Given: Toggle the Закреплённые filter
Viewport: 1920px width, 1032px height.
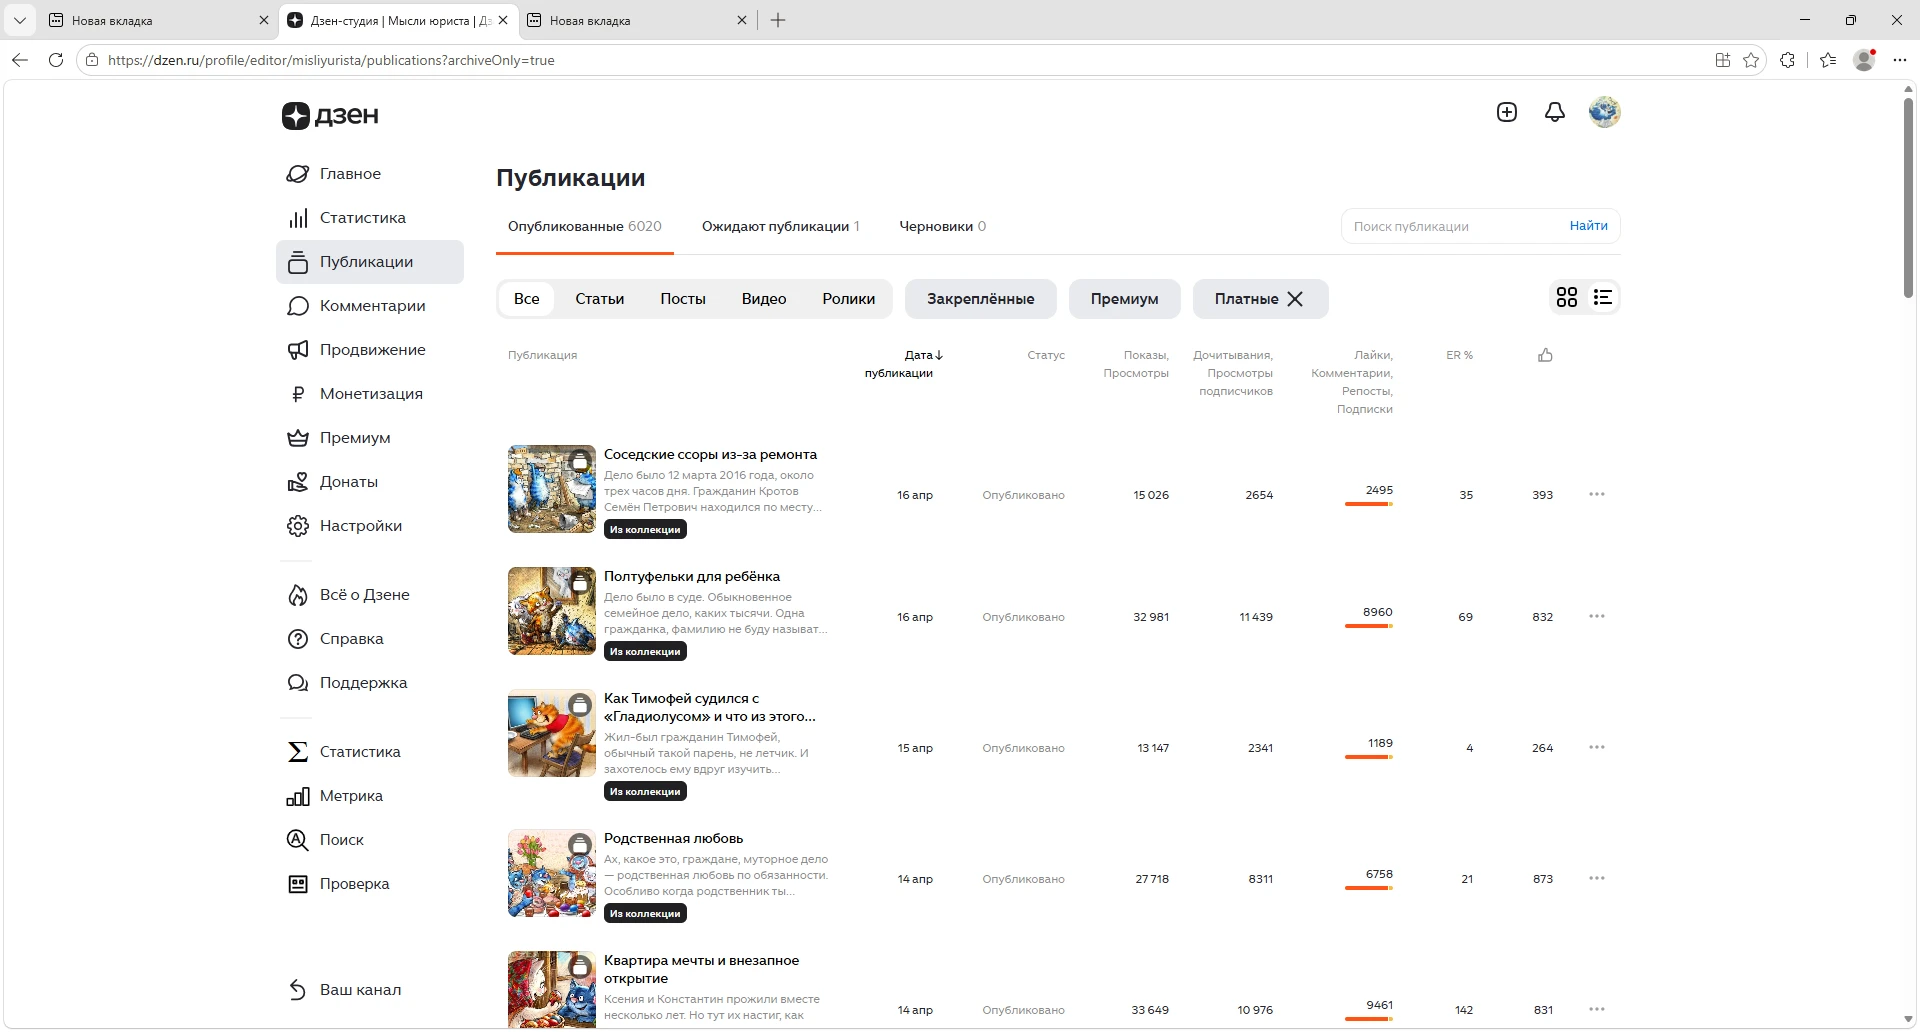Looking at the screenshot, I should point(980,299).
